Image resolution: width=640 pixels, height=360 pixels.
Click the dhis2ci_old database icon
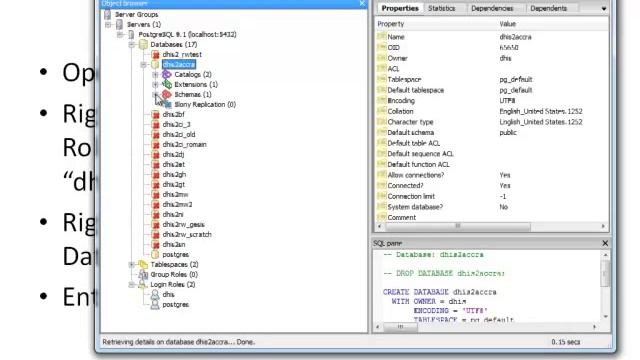click(x=155, y=135)
